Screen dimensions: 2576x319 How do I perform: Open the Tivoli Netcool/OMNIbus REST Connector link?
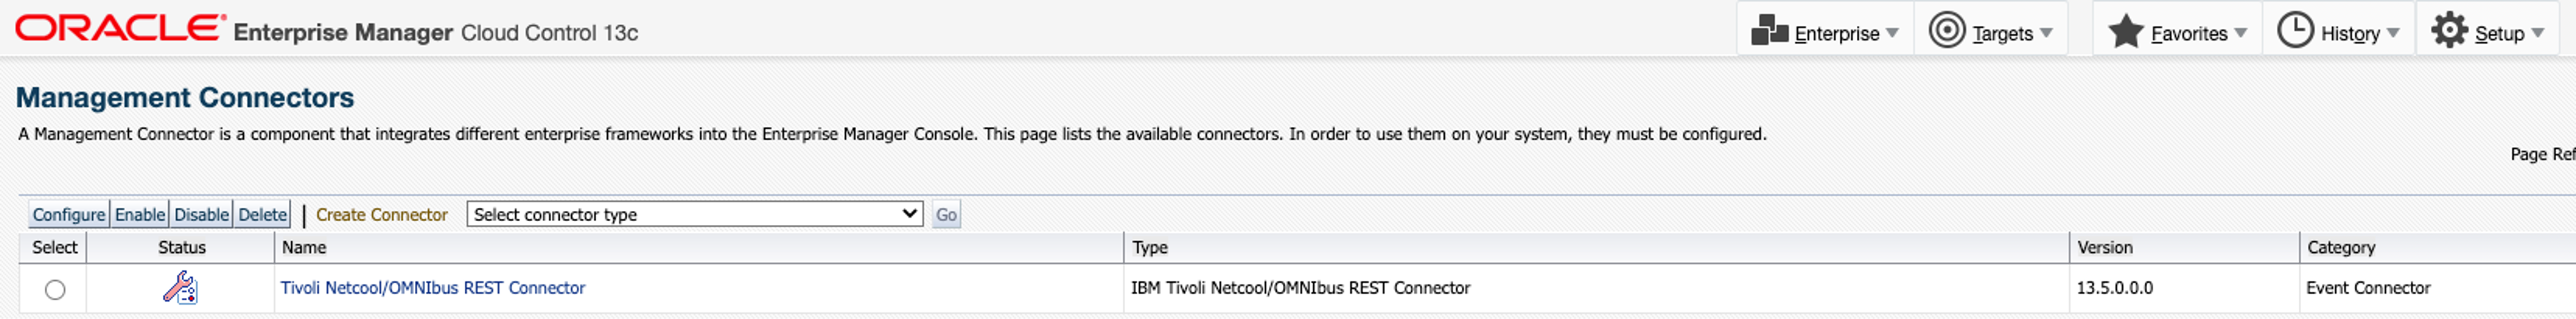pos(432,288)
